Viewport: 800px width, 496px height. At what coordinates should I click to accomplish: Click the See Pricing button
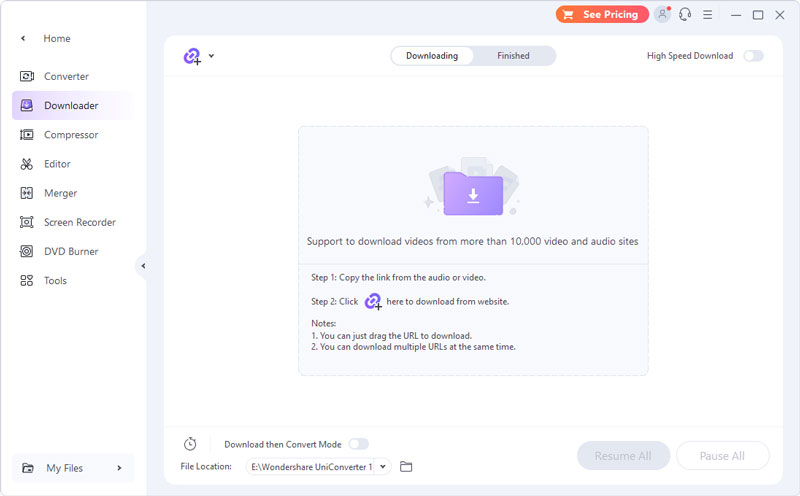(601, 15)
